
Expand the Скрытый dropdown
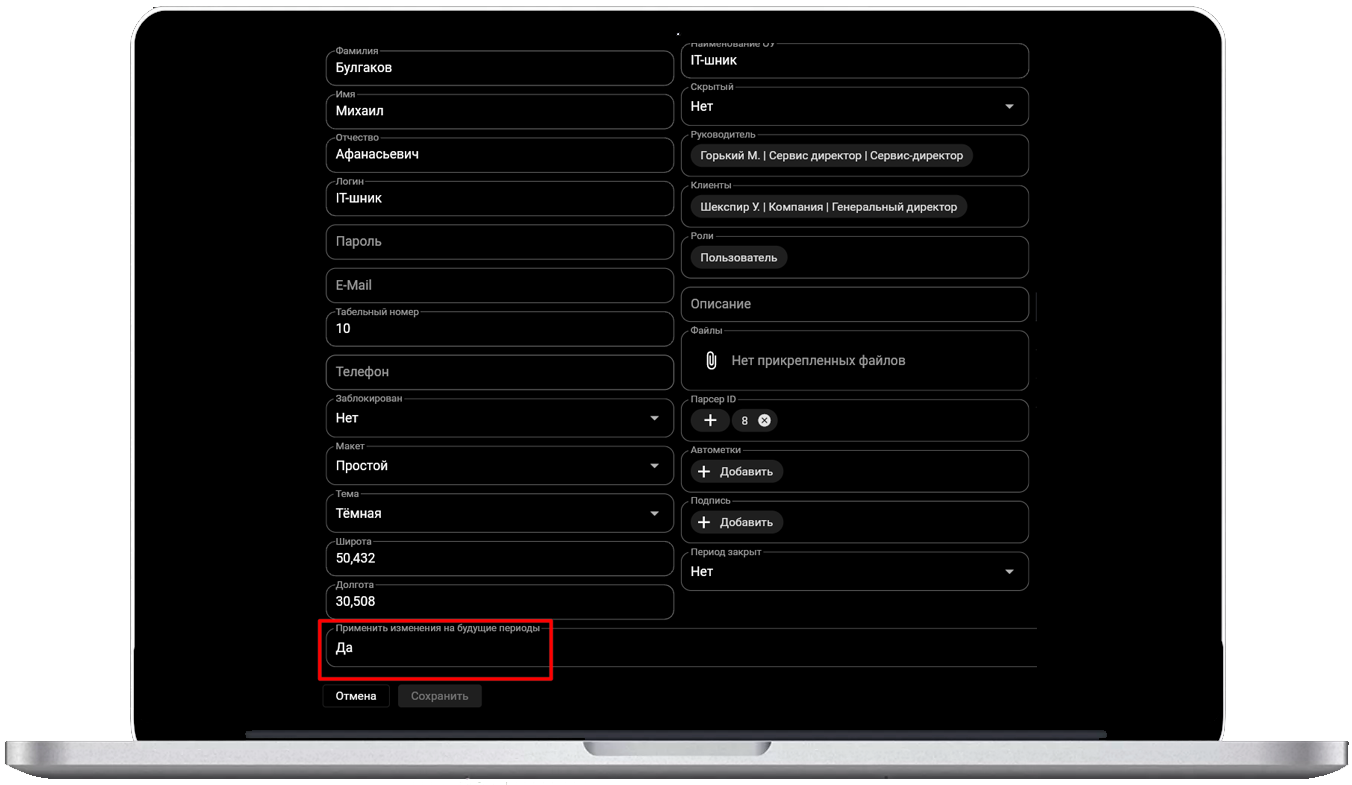(1009, 107)
